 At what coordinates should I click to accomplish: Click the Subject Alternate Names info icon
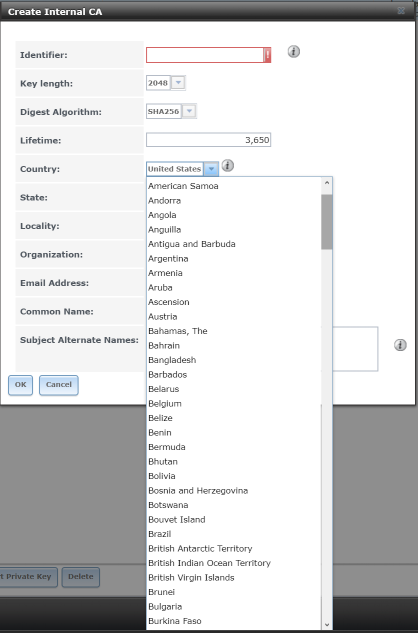pyautogui.click(x=400, y=345)
